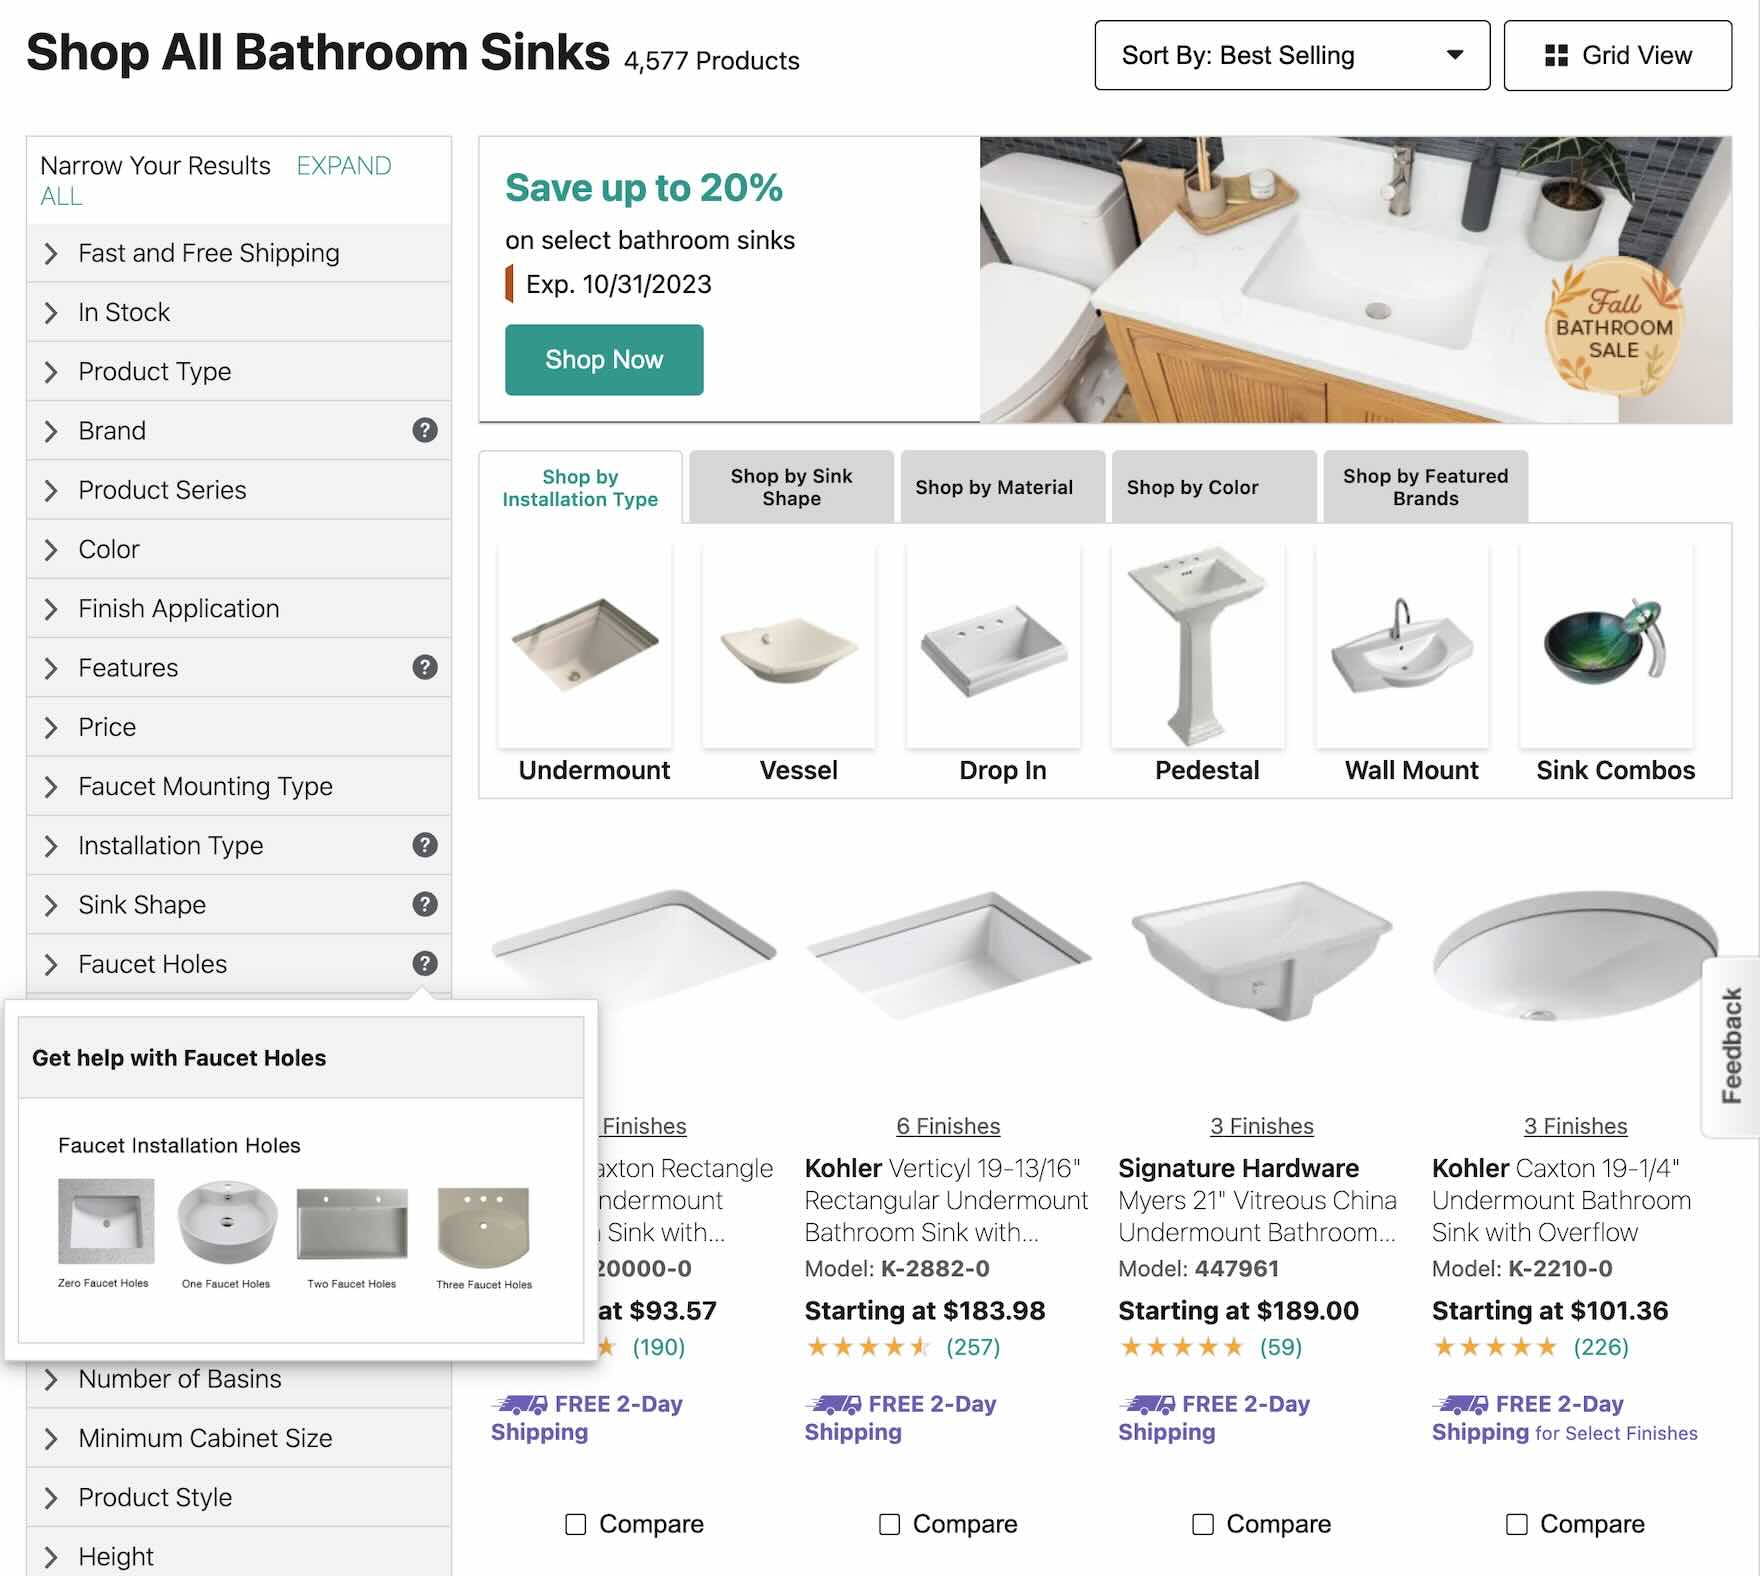Expand the Product Type filter
Viewport: 1760px width, 1576px height.
155,371
